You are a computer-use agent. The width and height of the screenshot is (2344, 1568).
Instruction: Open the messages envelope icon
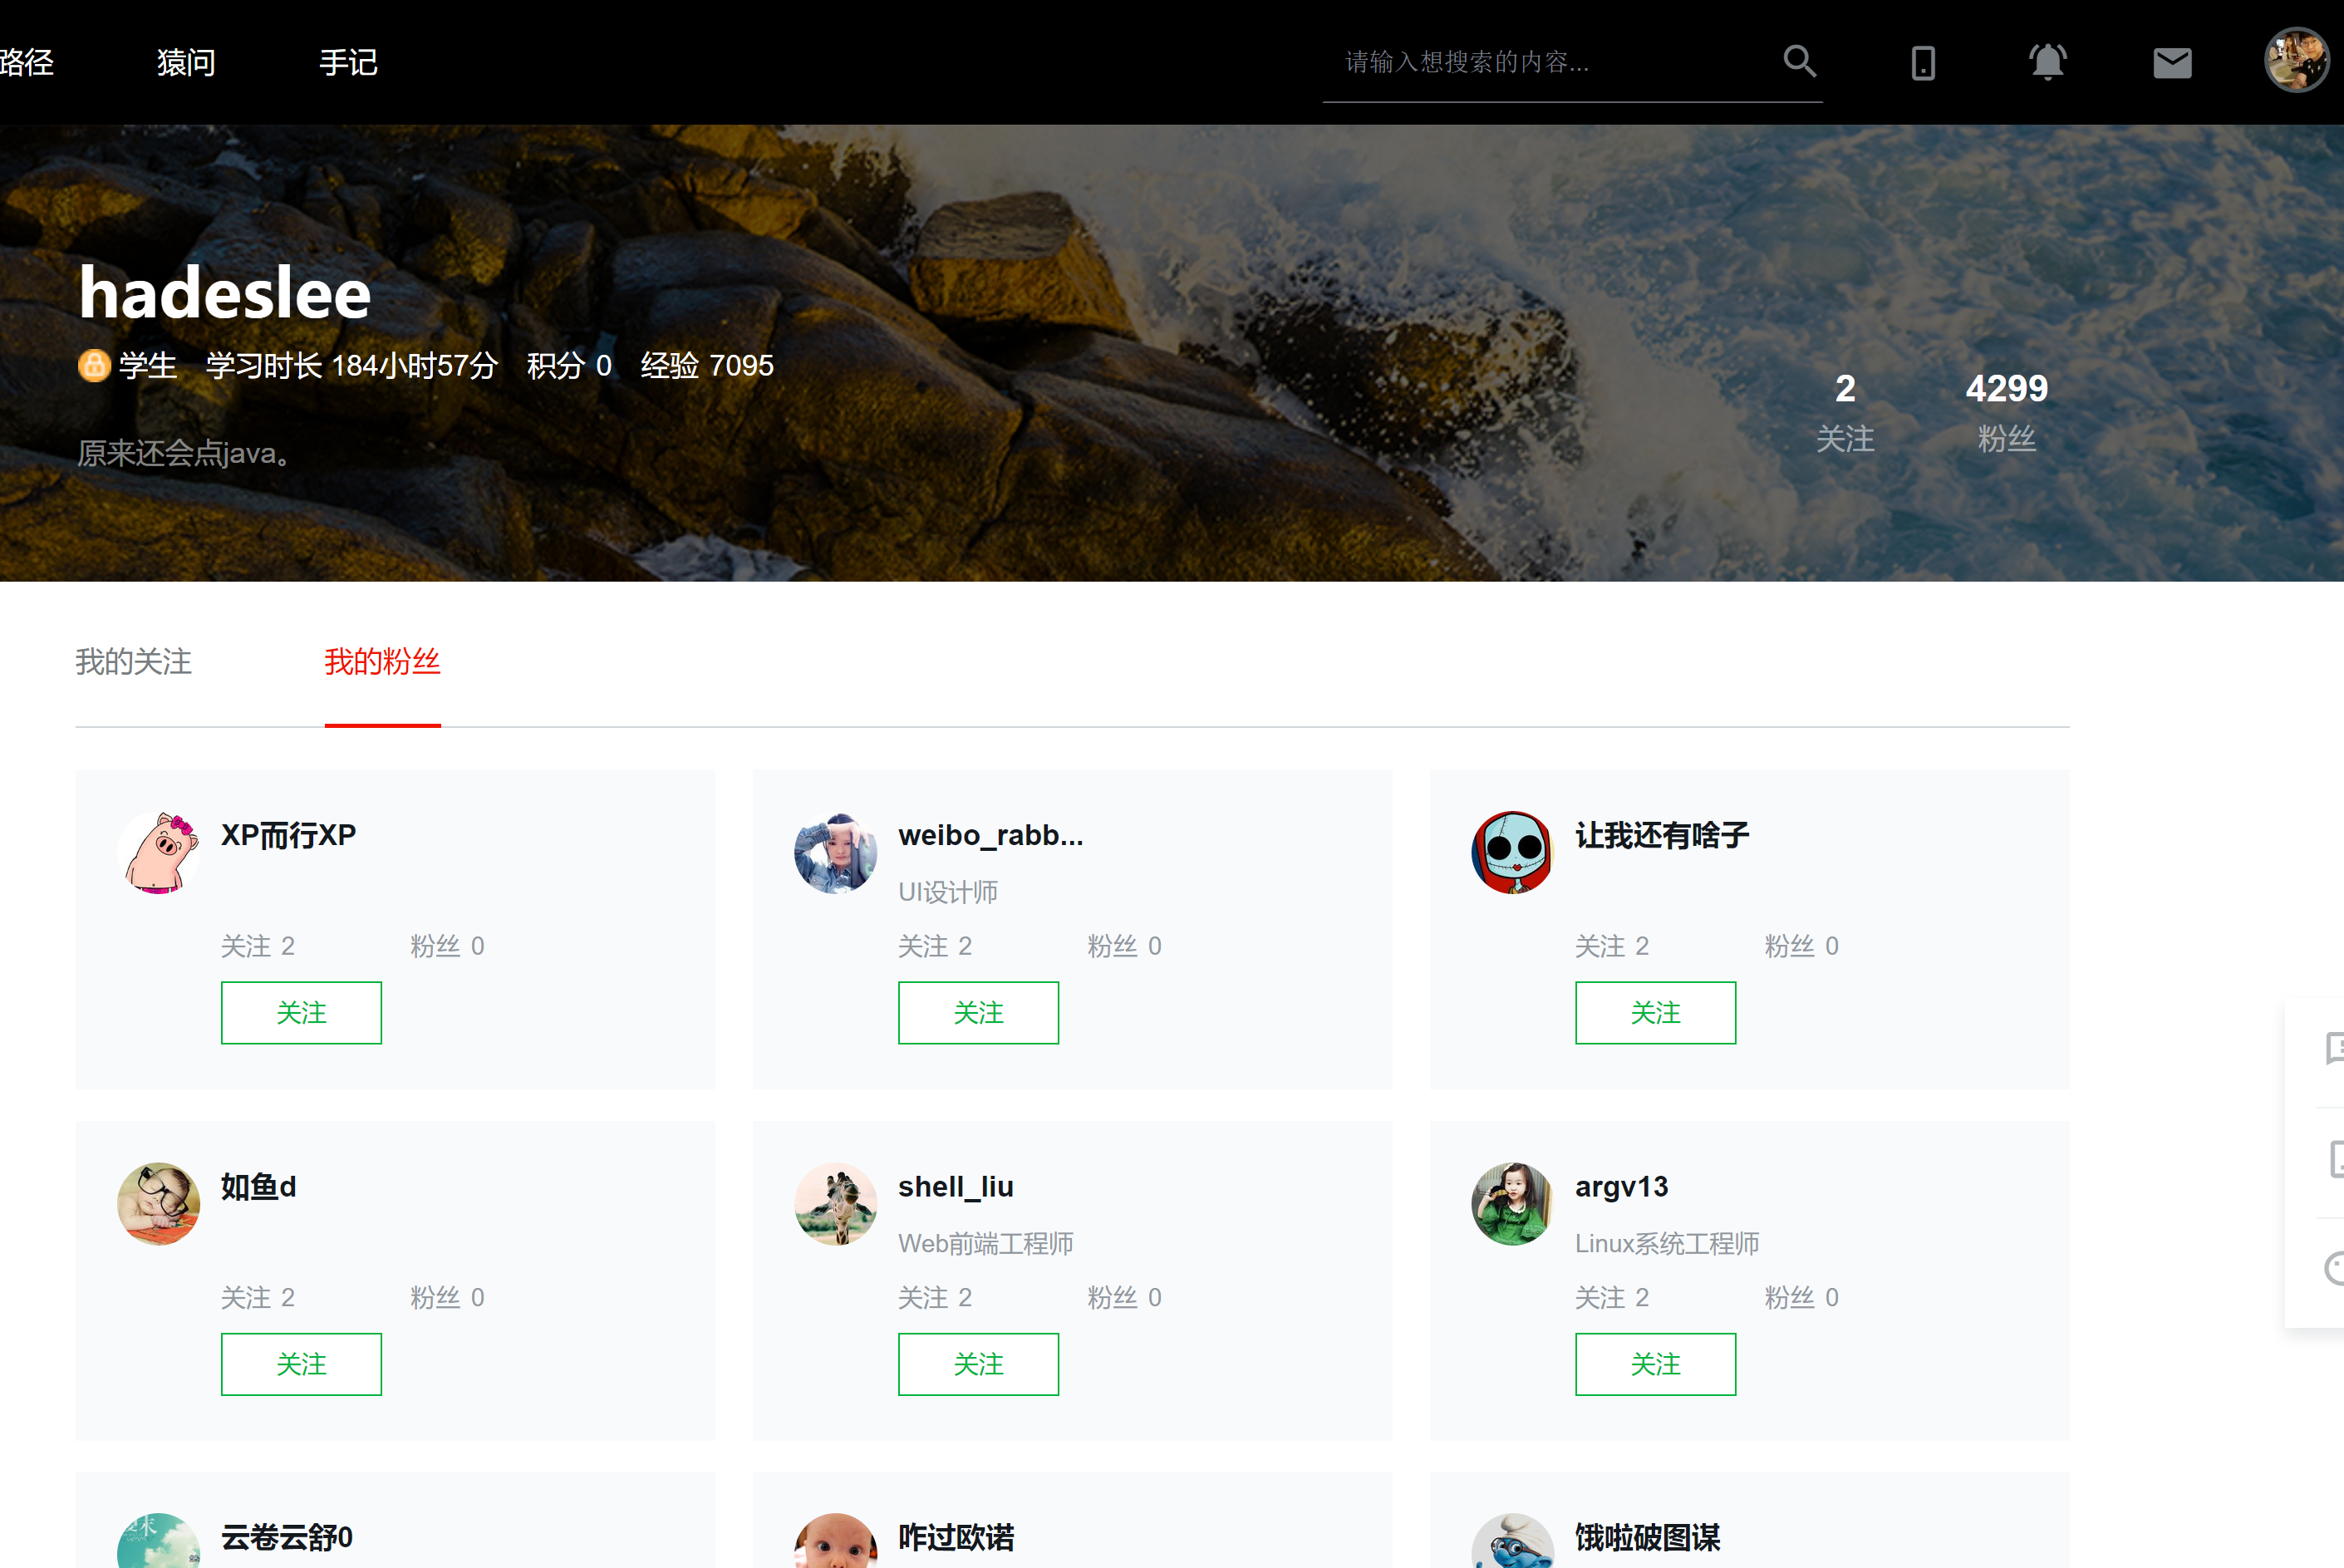2172,63
